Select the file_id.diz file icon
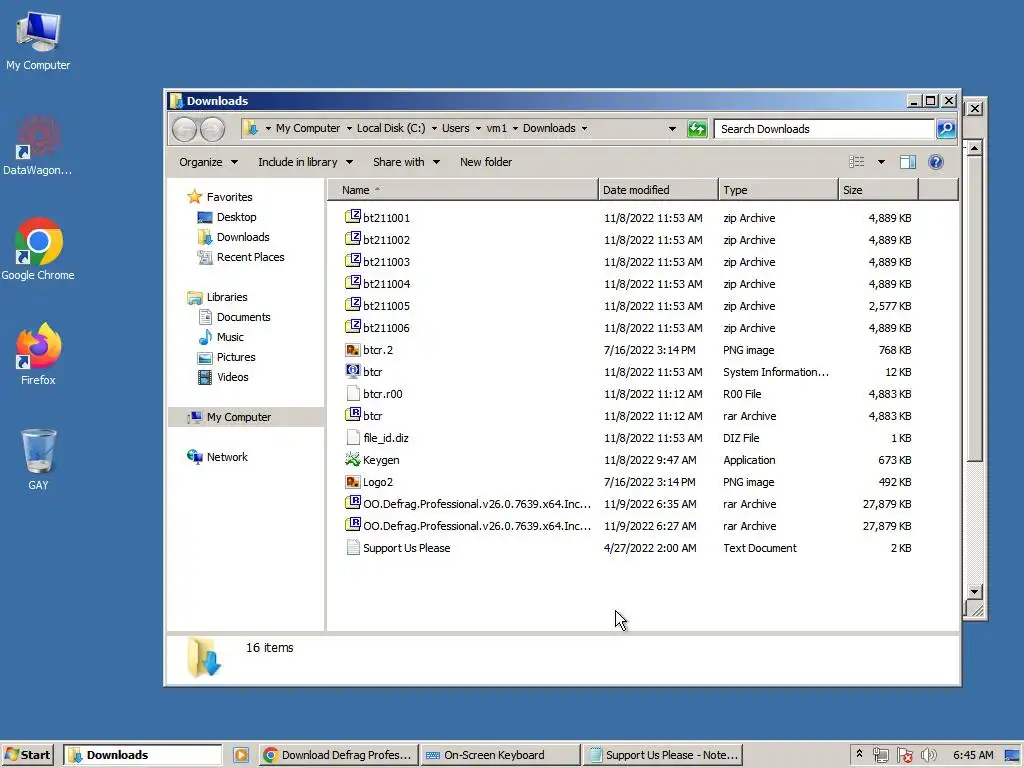Image resolution: width=1024 pixels, height=768 pixels. [353, 437]
